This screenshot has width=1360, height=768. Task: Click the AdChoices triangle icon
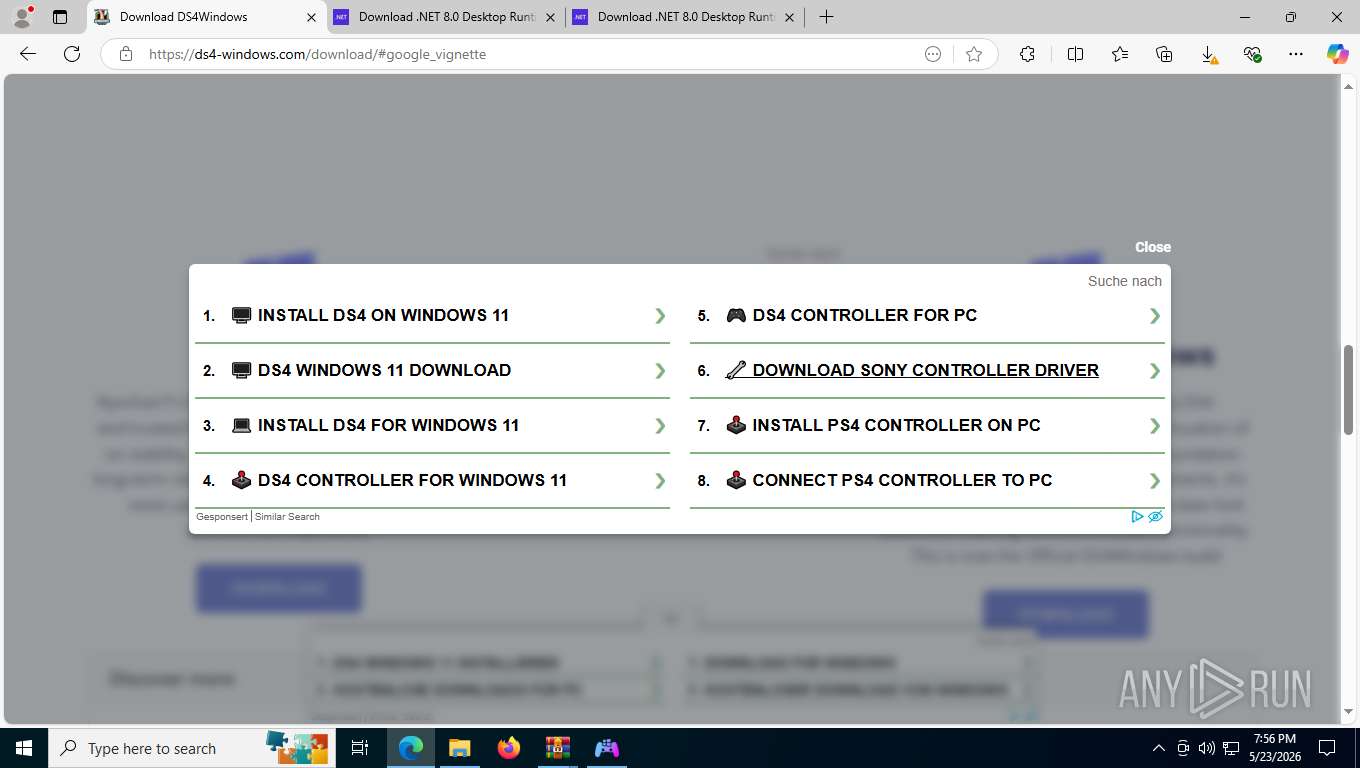tap(1137, 517)
